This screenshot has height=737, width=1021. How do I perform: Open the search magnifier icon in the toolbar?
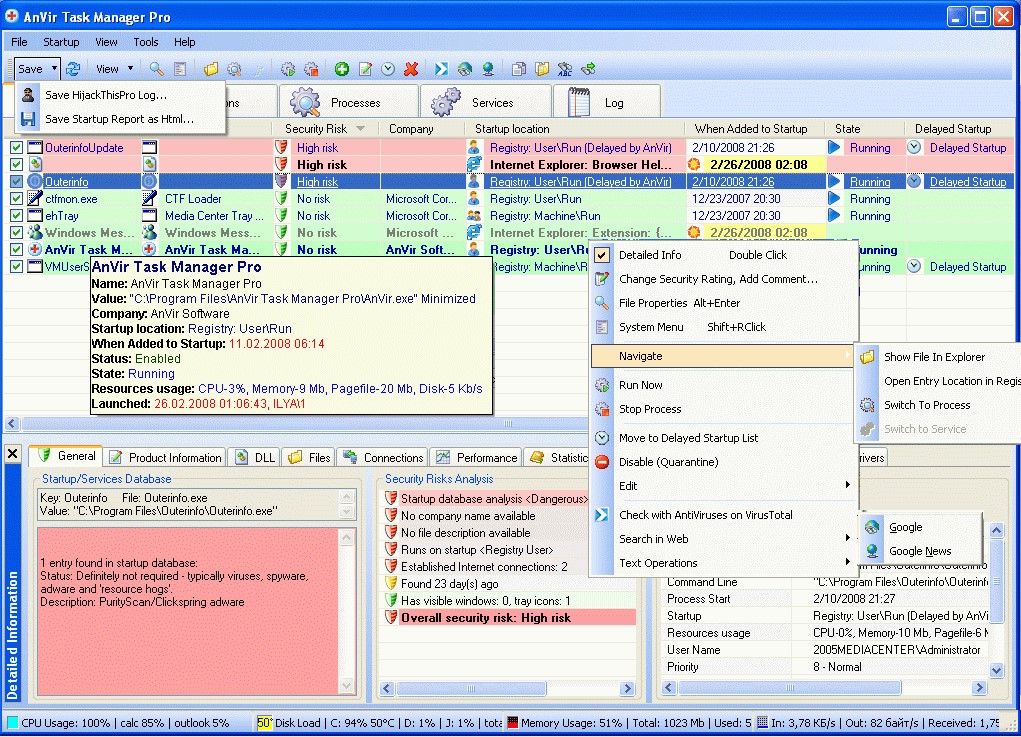[x=154, y=68]
